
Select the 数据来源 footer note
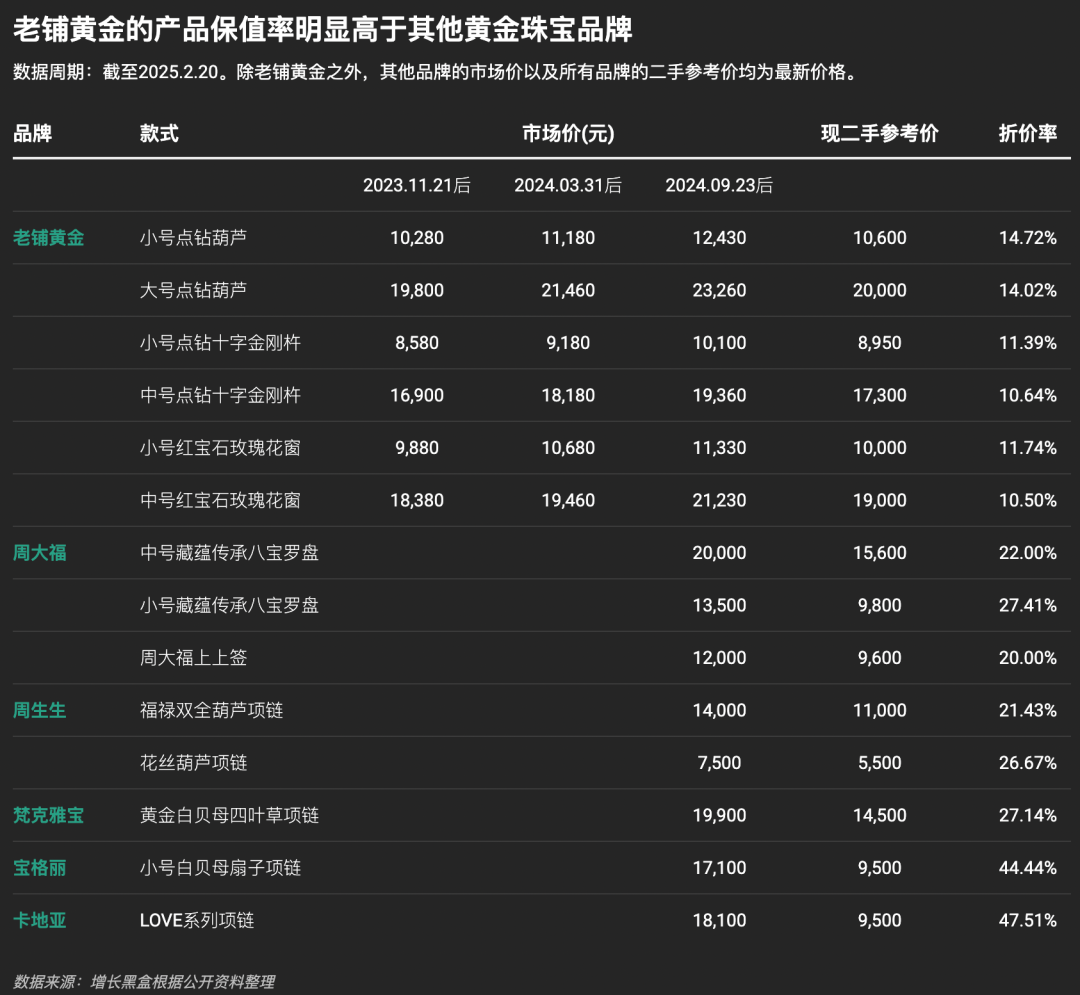(144, 981)
